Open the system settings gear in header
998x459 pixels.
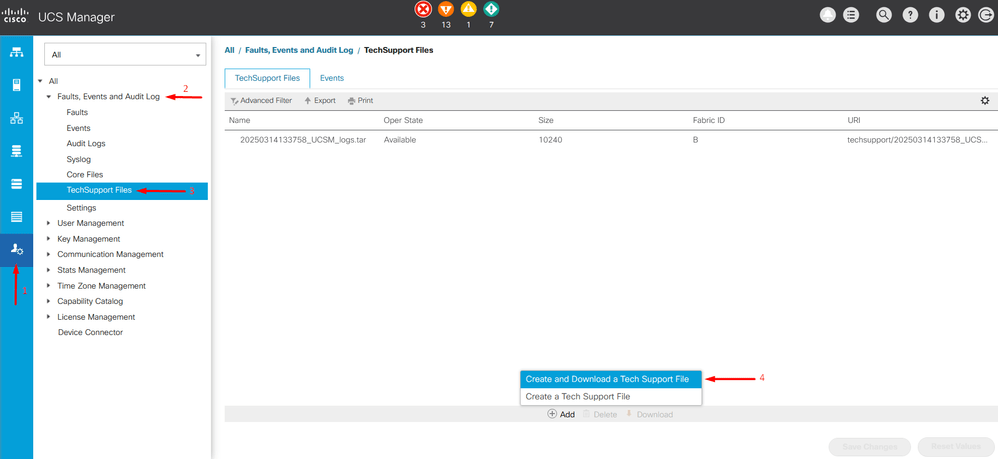[x=963, y=16]
